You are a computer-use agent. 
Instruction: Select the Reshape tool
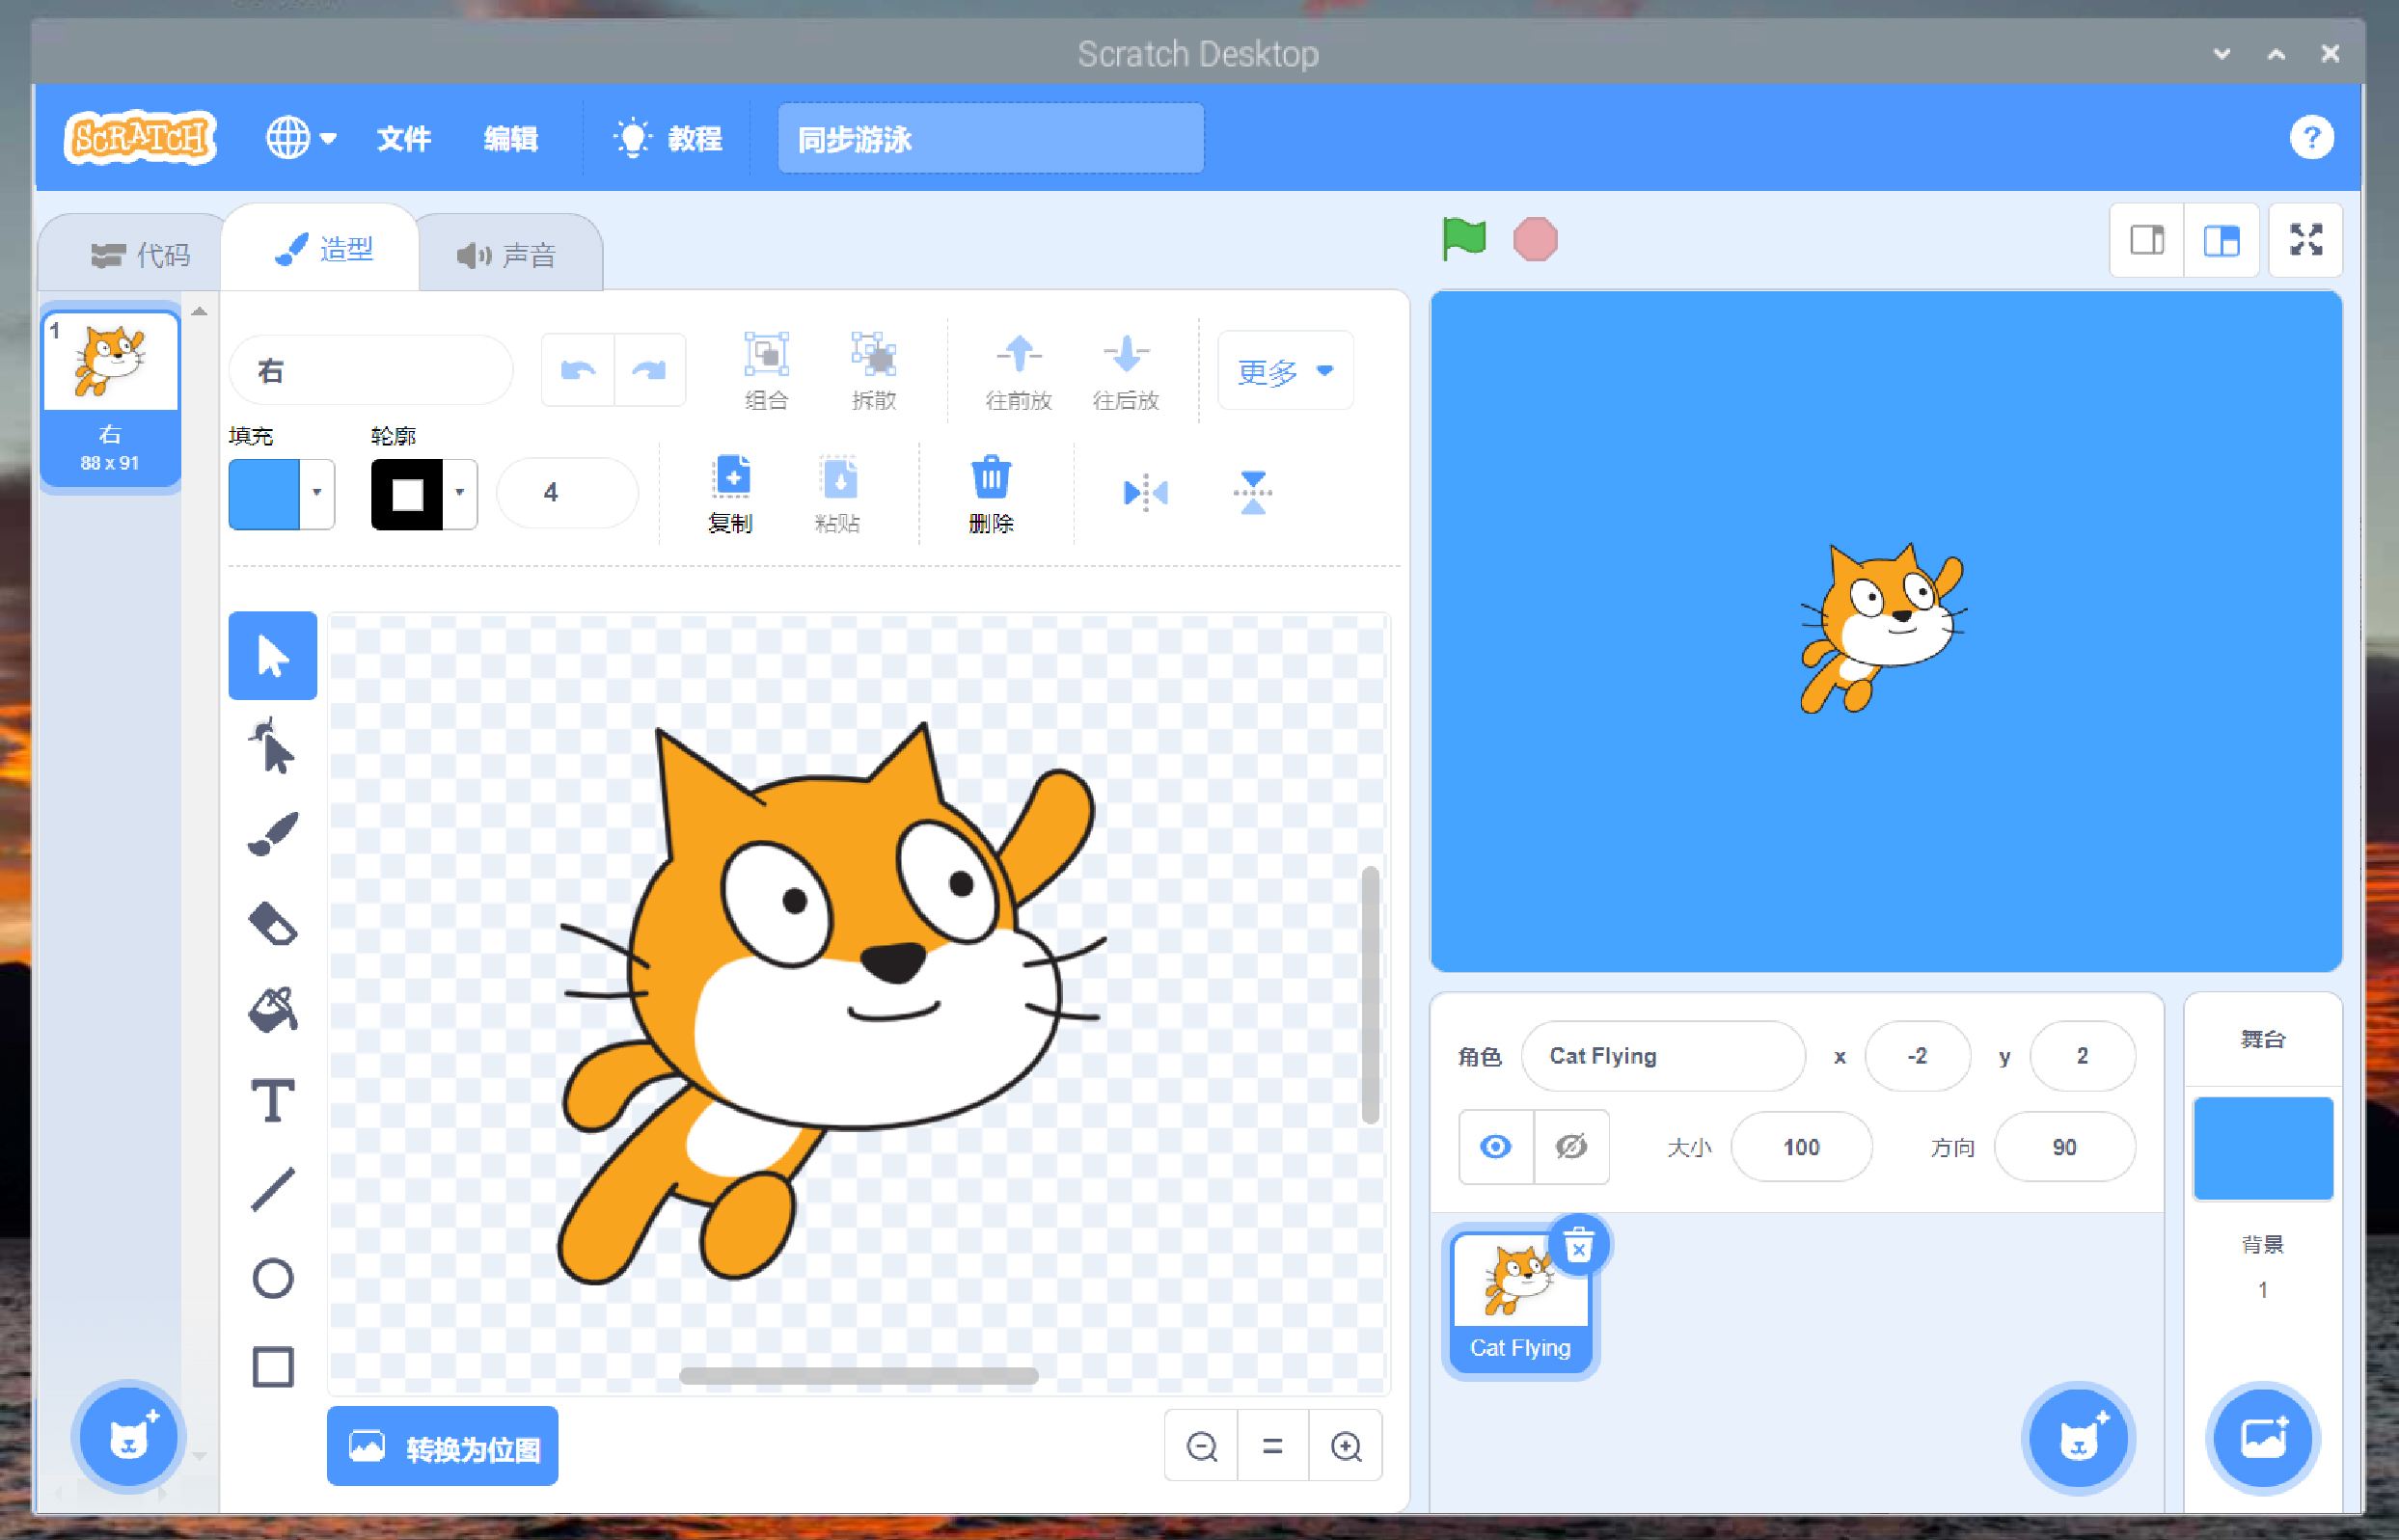click(x=272, y=746)
